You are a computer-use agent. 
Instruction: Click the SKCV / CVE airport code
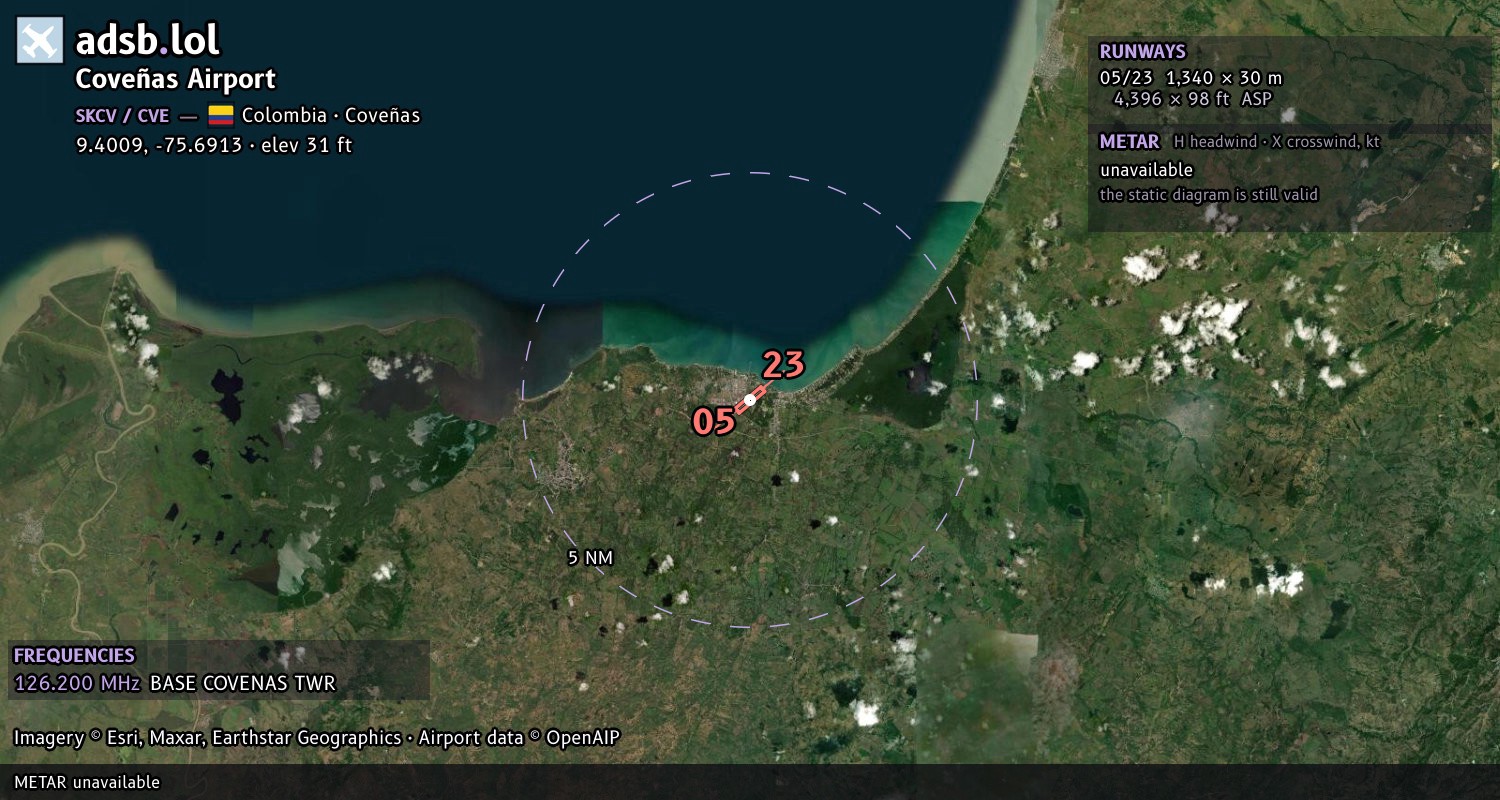(x=122, y=115)
